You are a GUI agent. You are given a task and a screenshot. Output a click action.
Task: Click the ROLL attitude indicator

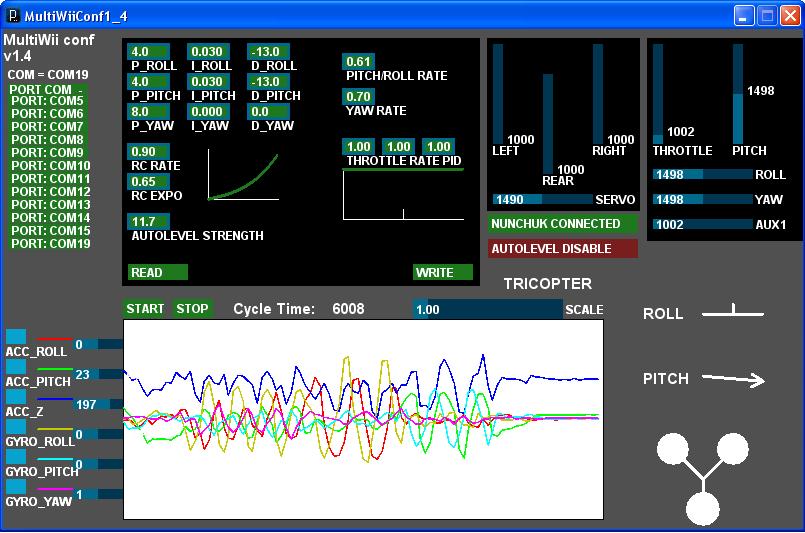coord(733,310)
